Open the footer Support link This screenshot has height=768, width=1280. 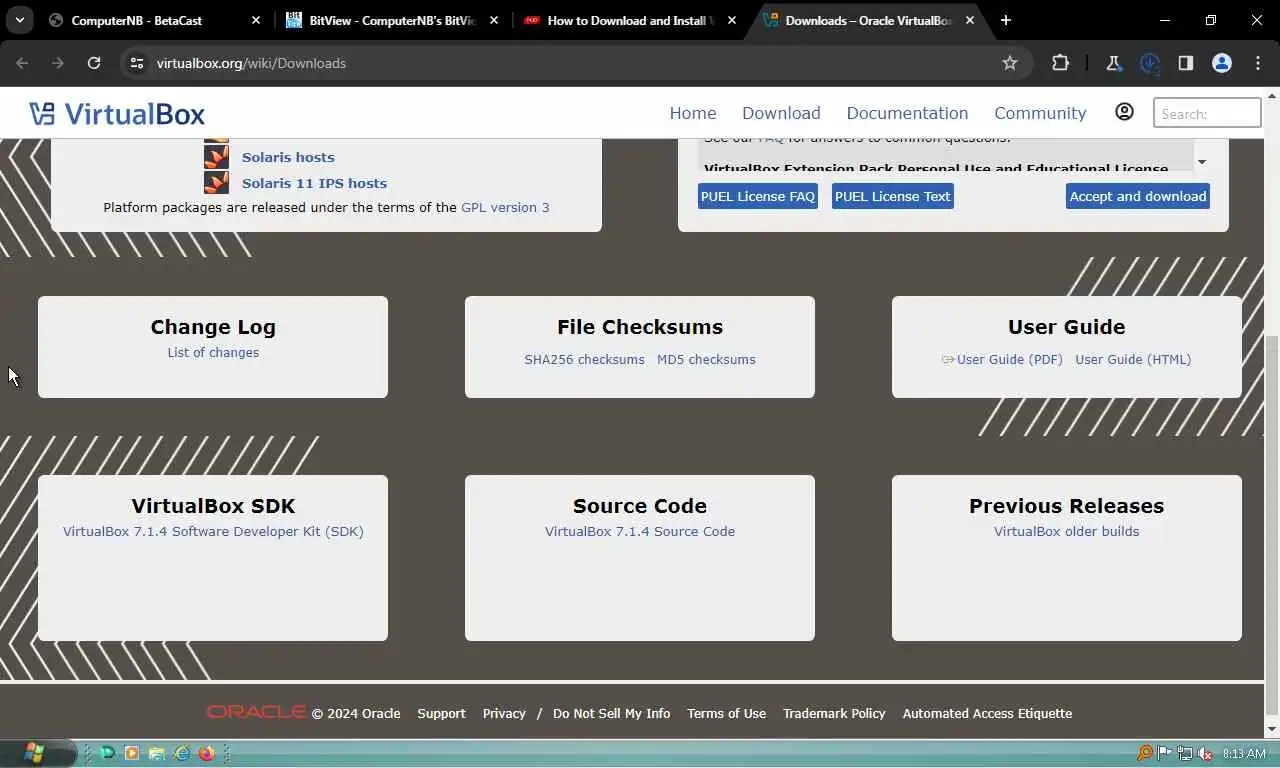[441, 713]
